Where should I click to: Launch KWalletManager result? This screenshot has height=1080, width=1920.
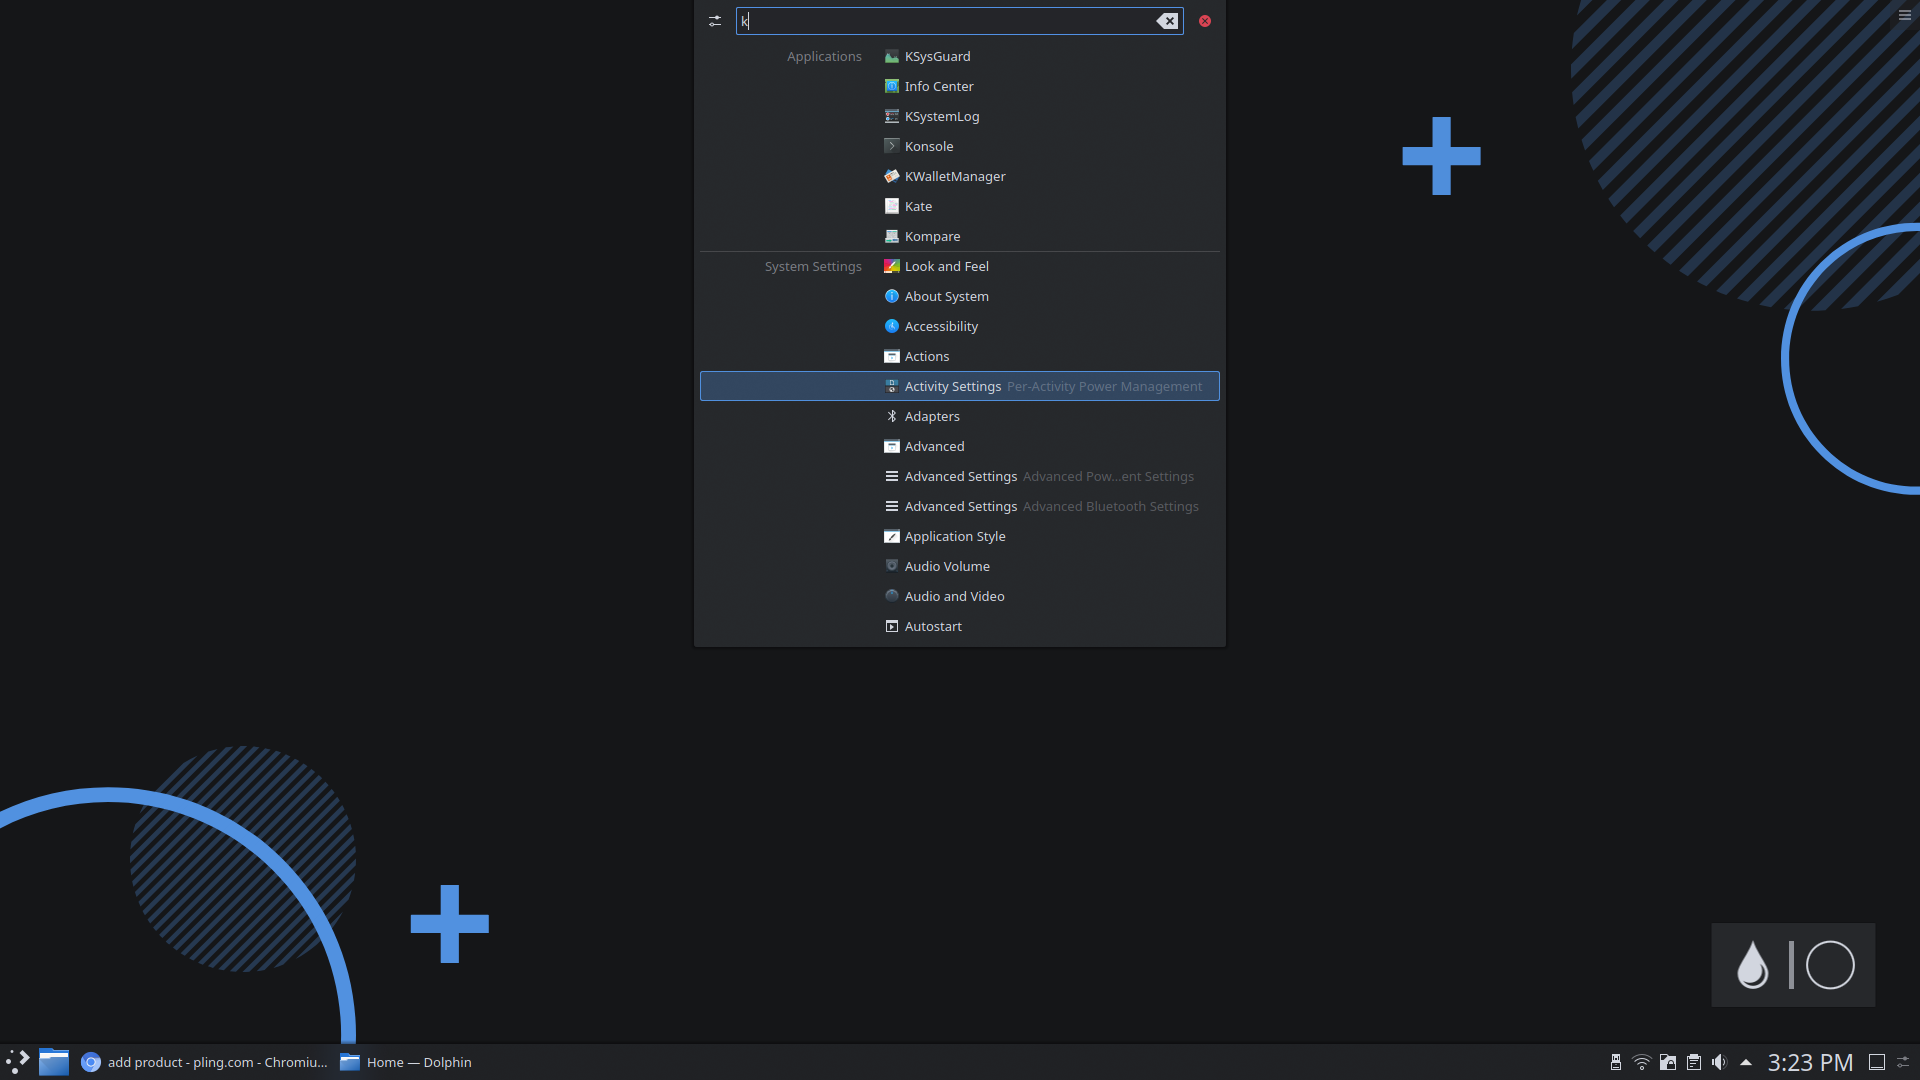[x=960, y=176]
